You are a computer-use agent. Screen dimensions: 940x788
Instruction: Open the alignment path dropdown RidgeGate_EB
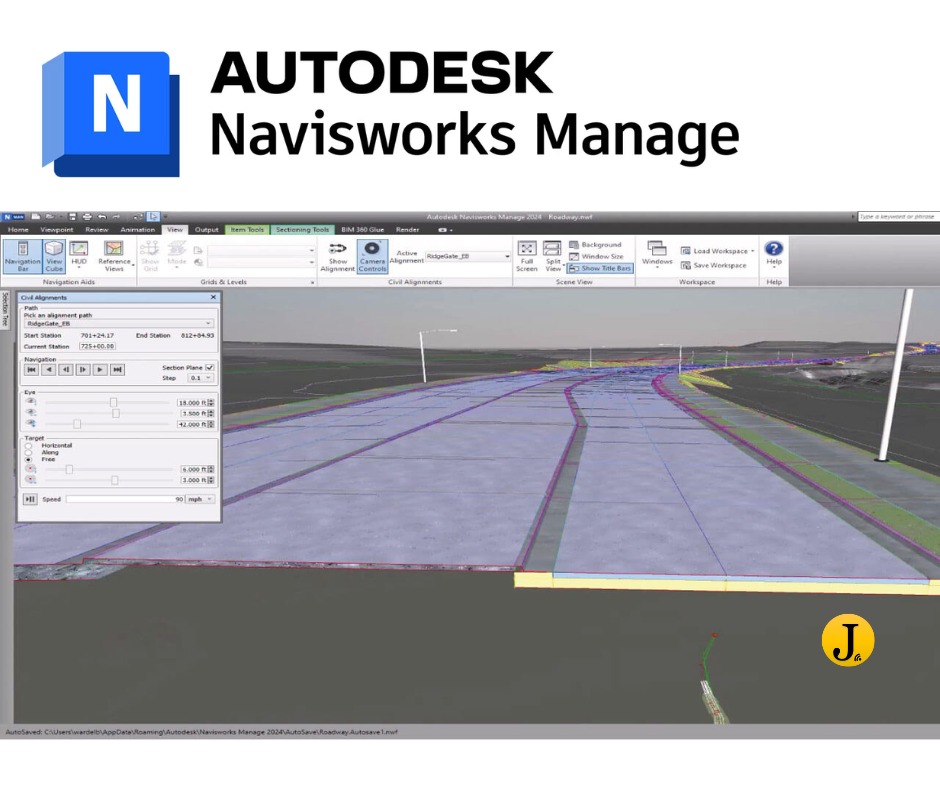119,323
